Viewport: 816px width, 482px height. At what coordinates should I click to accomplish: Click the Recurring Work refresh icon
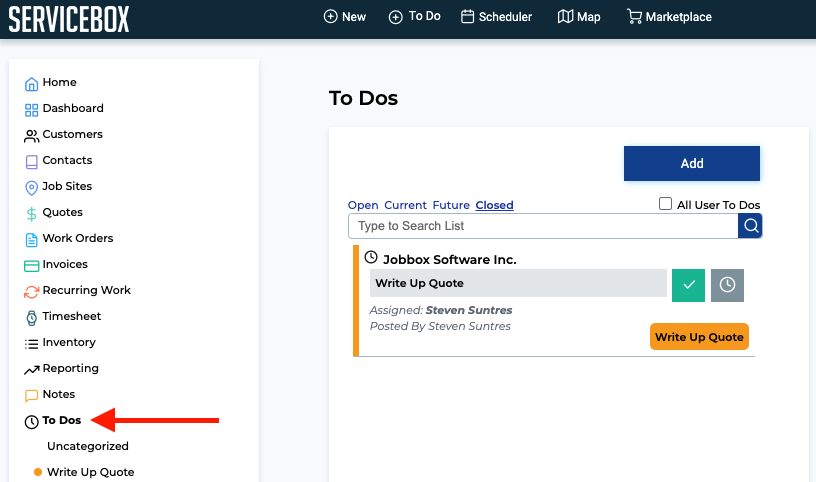tap(31, 292)
